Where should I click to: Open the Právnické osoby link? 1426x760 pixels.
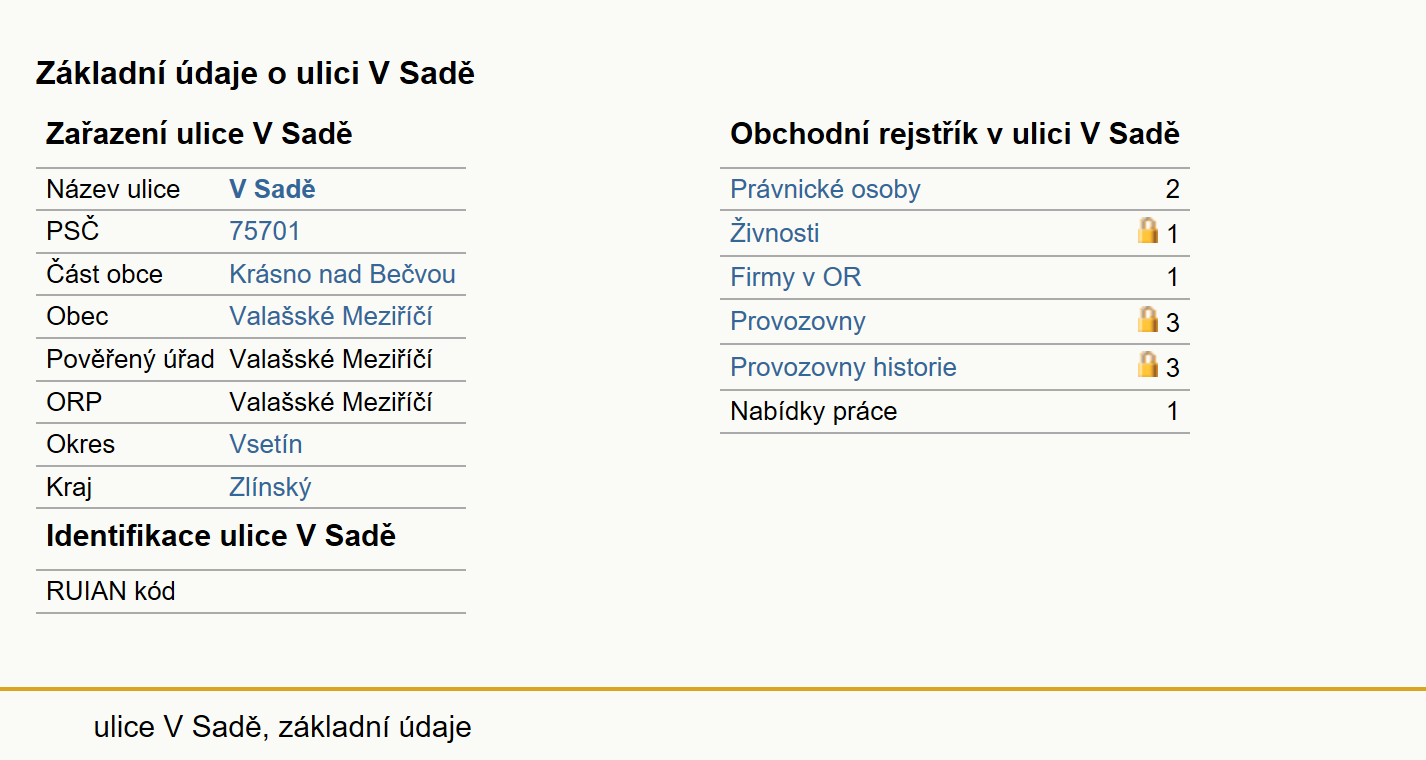coord(825,190)
